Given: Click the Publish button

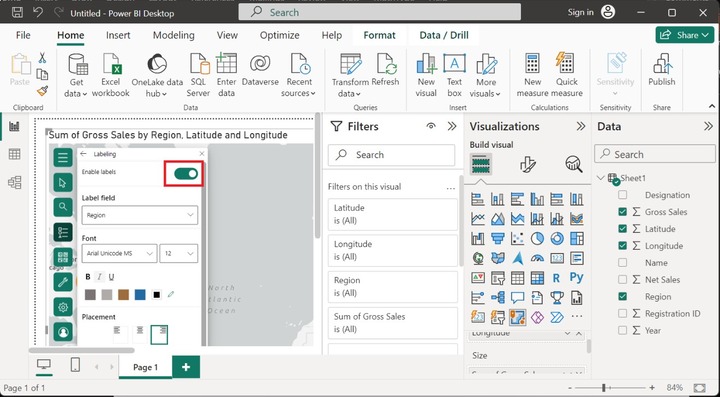Looking at the screenshot, I should [662, 70].
